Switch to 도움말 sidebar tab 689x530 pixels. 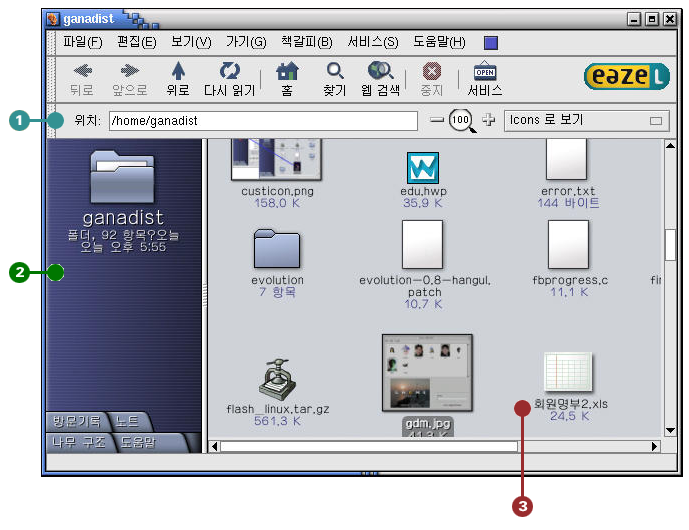(139, 442)
